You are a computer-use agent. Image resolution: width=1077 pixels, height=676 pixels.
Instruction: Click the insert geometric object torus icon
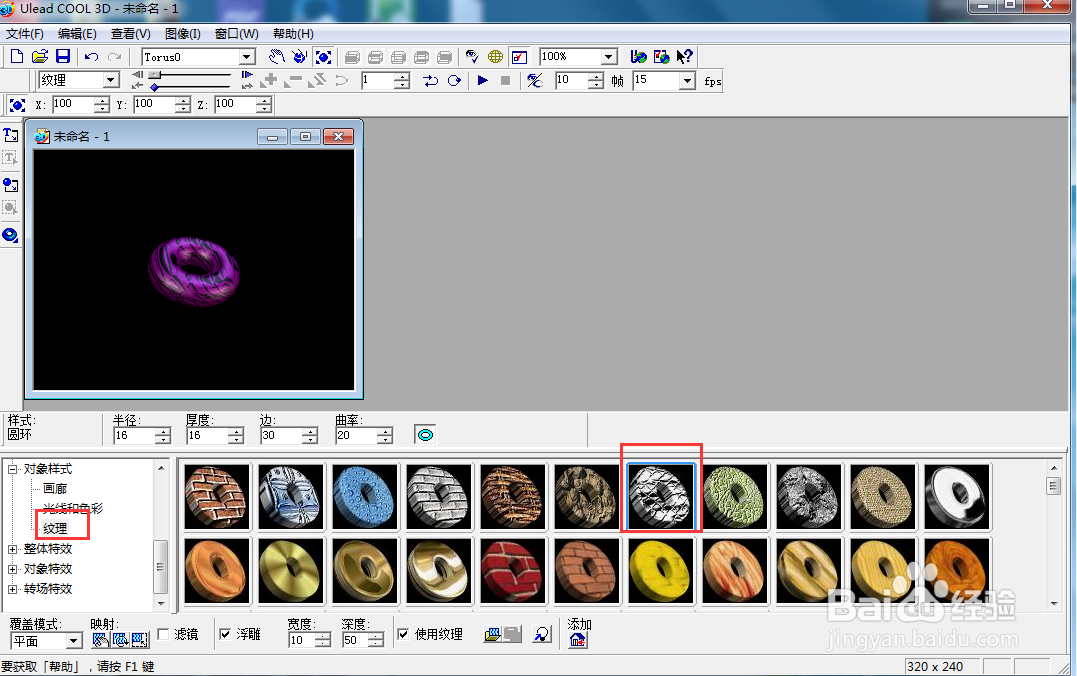point(10,235)
